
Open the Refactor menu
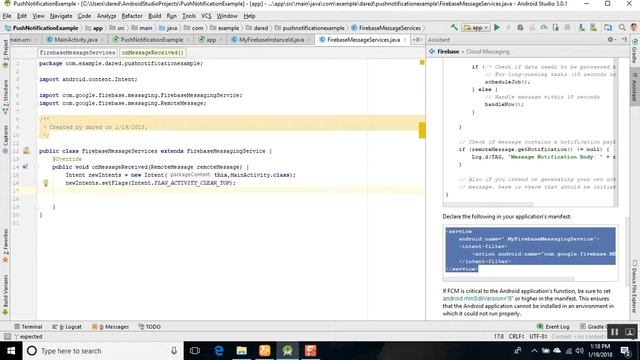point(132,16)
